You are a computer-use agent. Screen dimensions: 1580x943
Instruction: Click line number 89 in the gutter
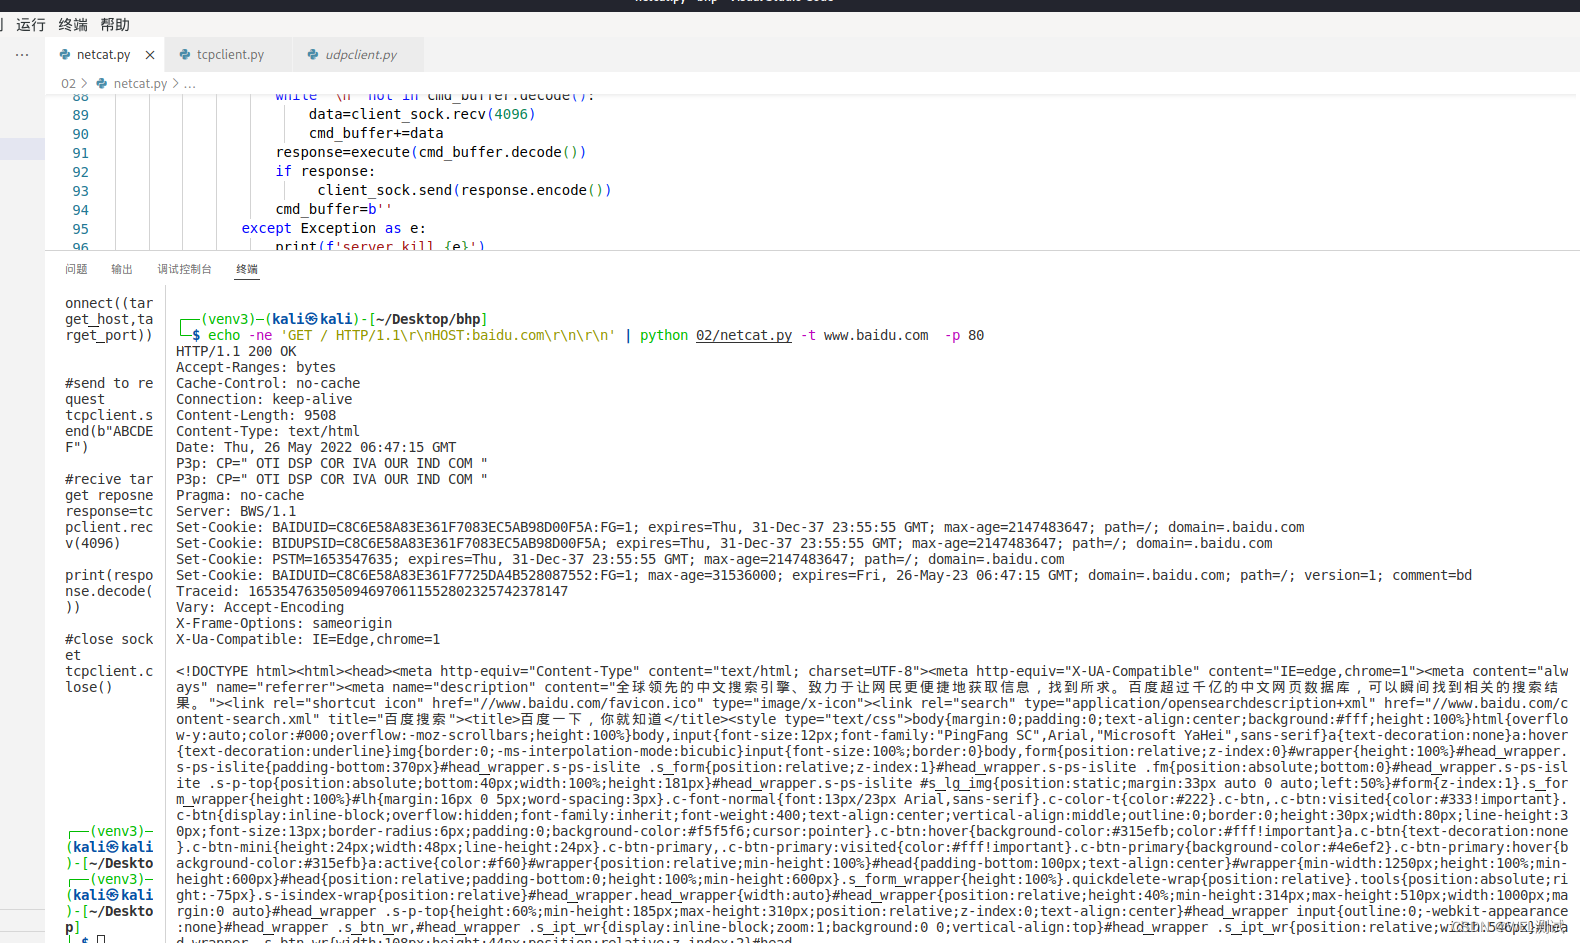[x=80, y=115]
